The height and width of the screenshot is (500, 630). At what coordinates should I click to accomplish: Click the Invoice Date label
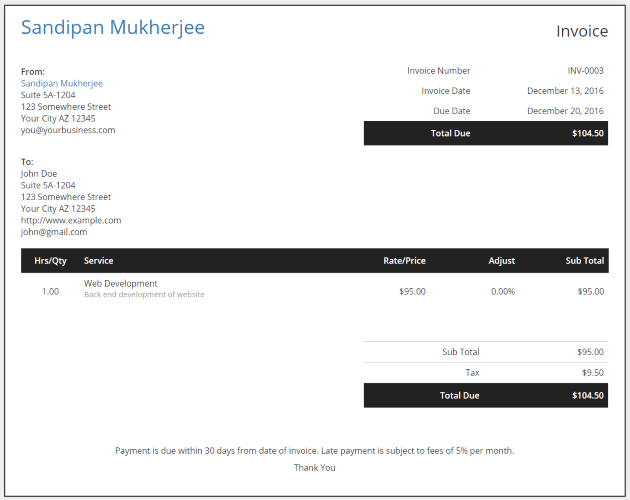446,91
